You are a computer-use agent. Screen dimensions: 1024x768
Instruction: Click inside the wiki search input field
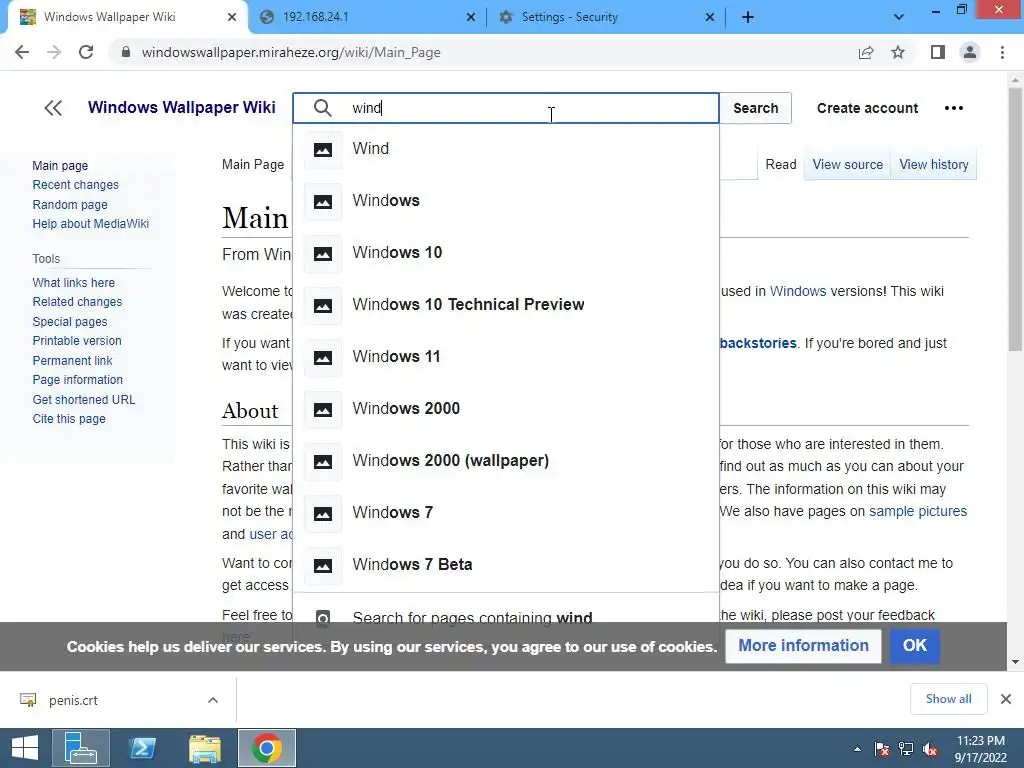coord(506,108)
